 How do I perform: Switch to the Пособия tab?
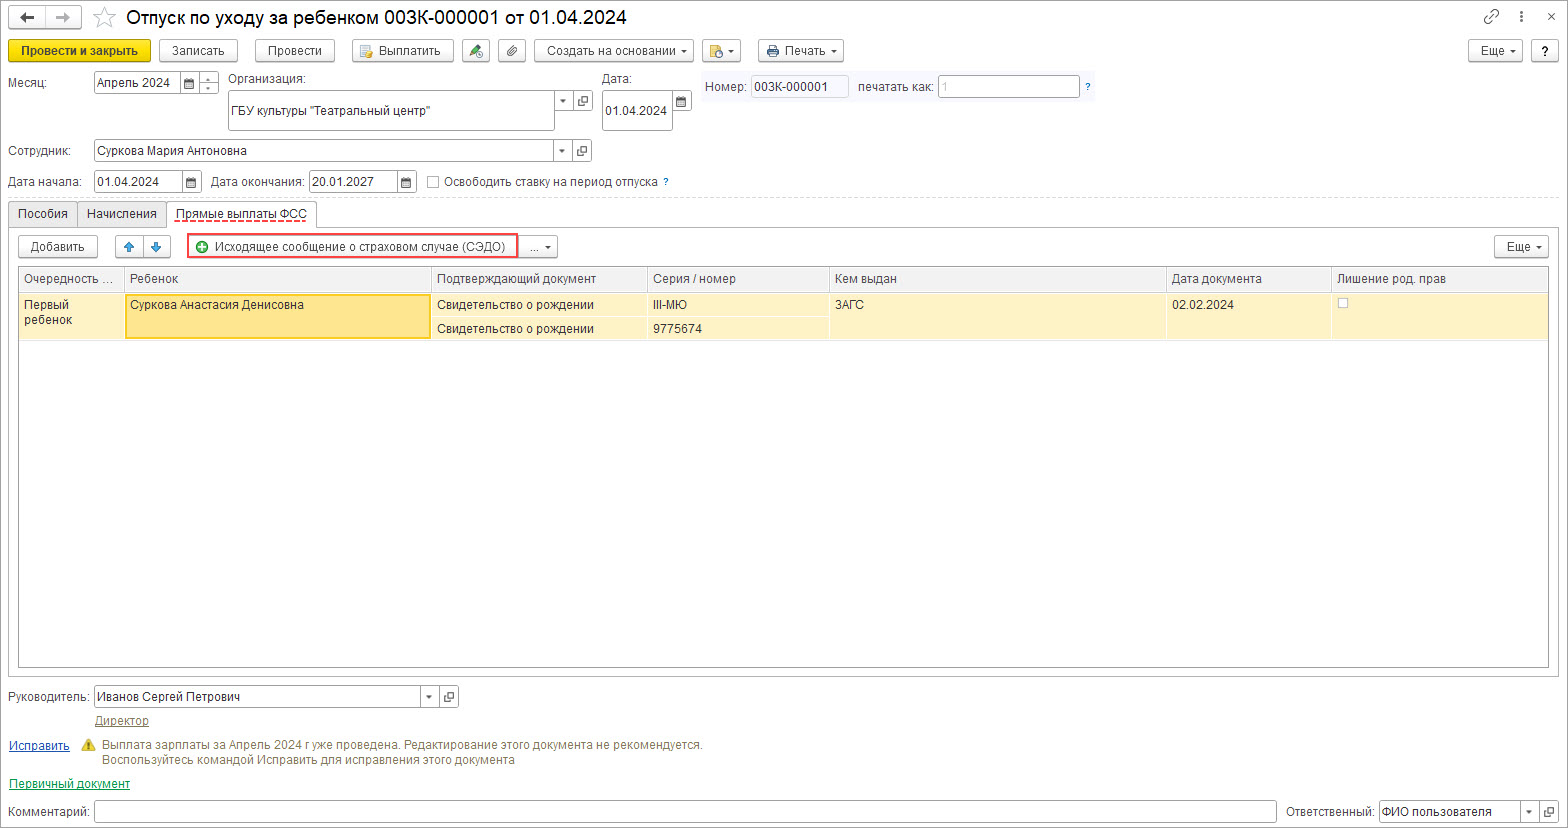point(43,214)
